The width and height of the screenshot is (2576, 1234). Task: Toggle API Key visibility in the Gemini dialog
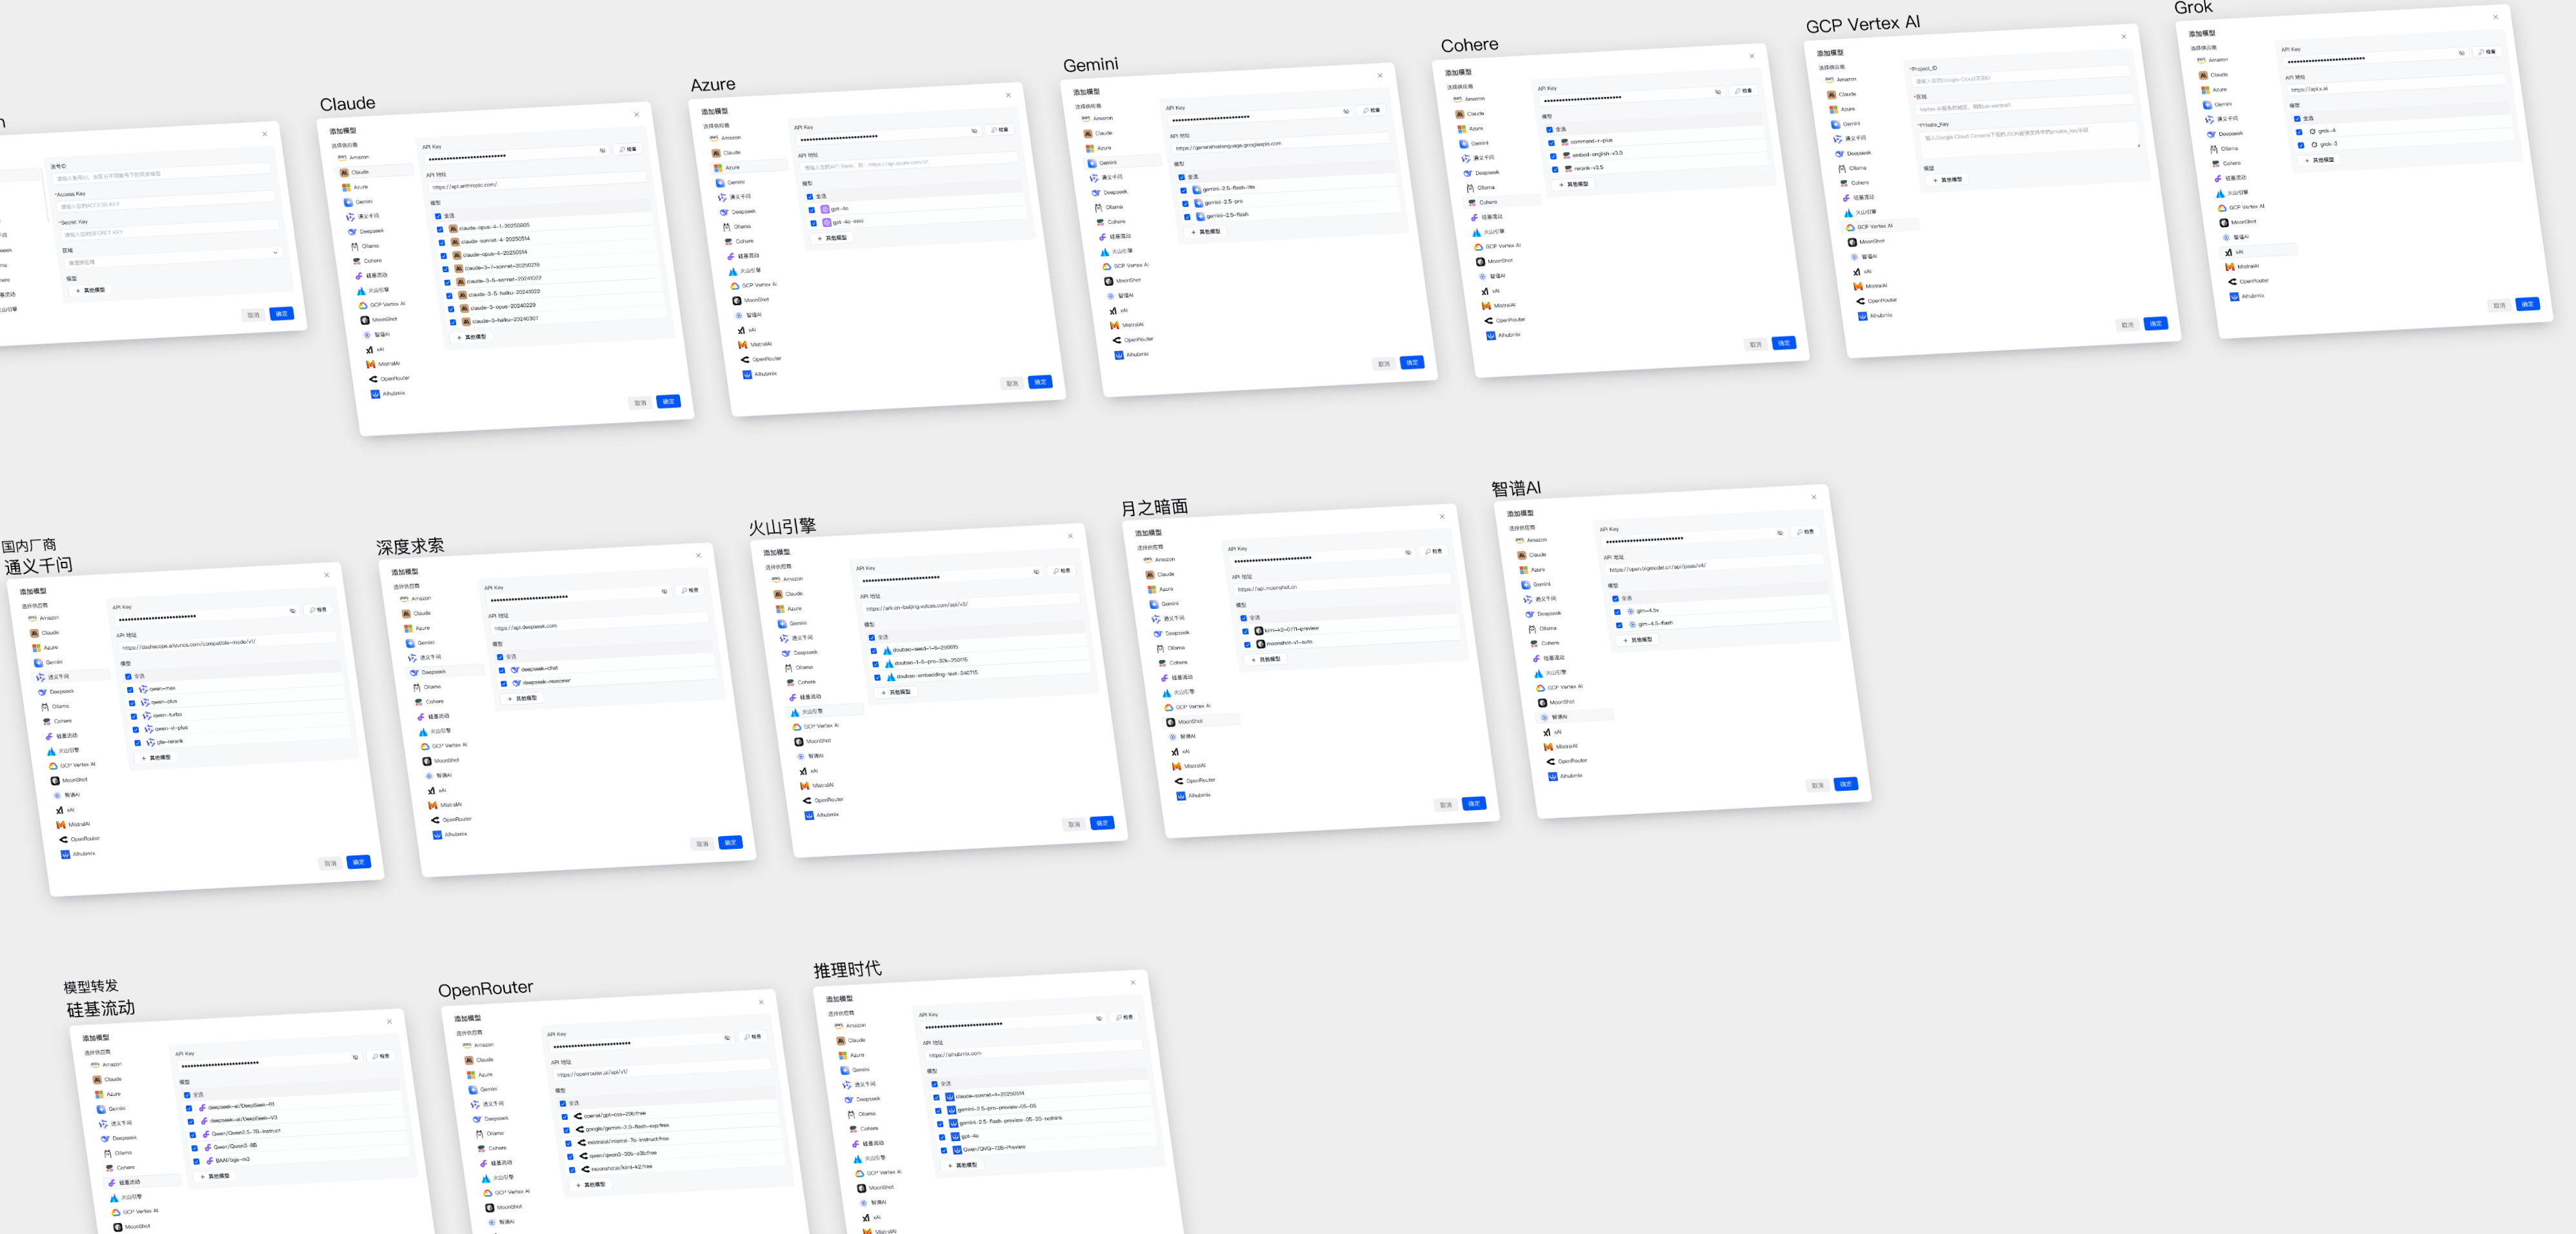coord(1346,111)
